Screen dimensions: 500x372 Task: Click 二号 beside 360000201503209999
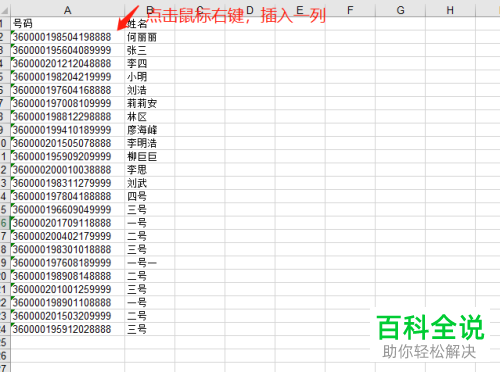pyautogui.click(x=150, y=316)
